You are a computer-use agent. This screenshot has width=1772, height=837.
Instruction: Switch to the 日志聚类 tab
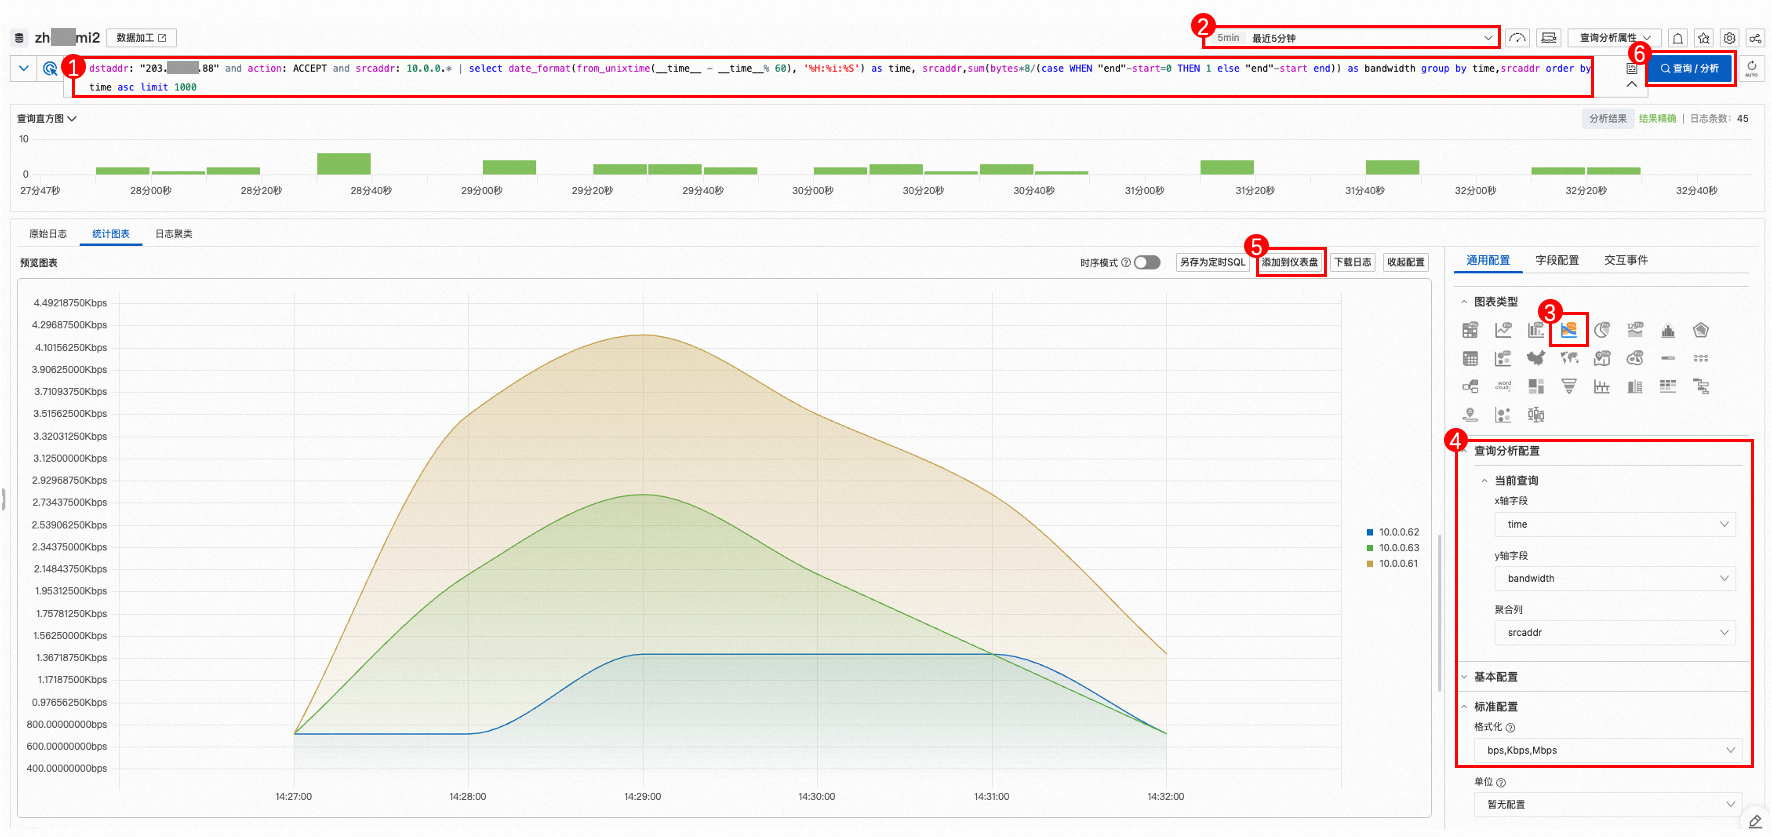tap(174, 234)
